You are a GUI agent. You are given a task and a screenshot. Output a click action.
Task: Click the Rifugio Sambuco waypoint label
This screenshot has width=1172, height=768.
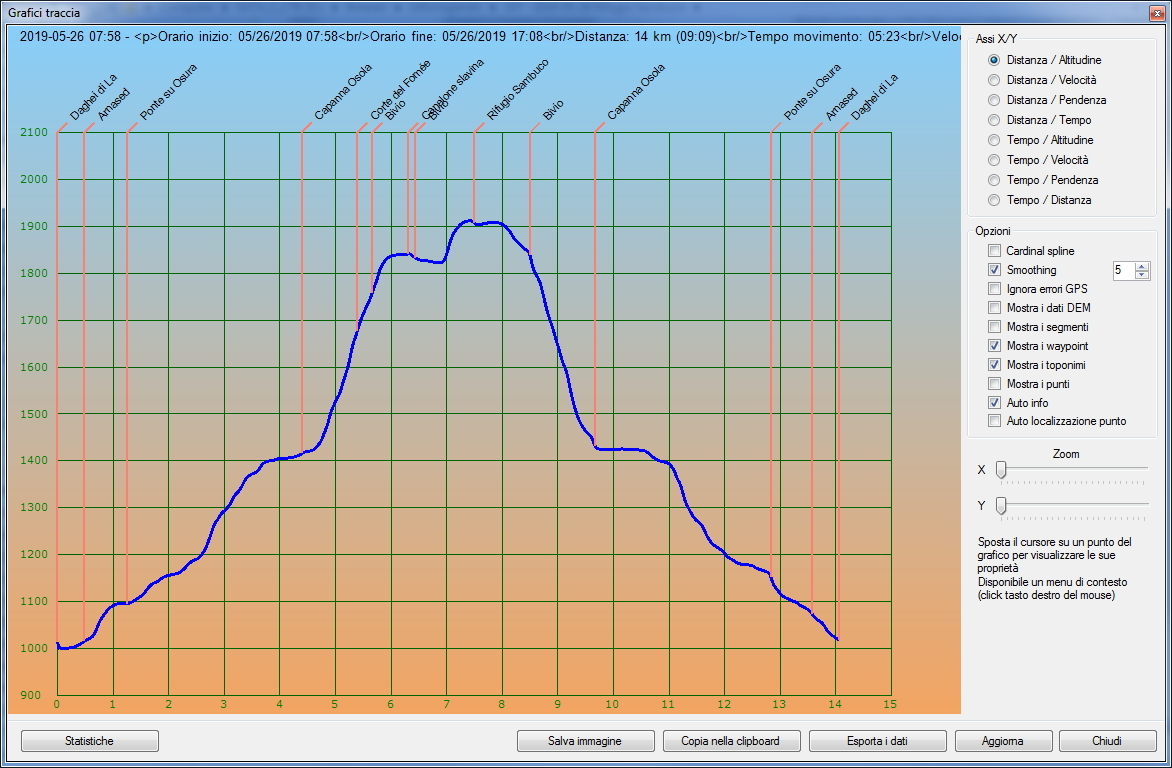(x=518, y=90)
